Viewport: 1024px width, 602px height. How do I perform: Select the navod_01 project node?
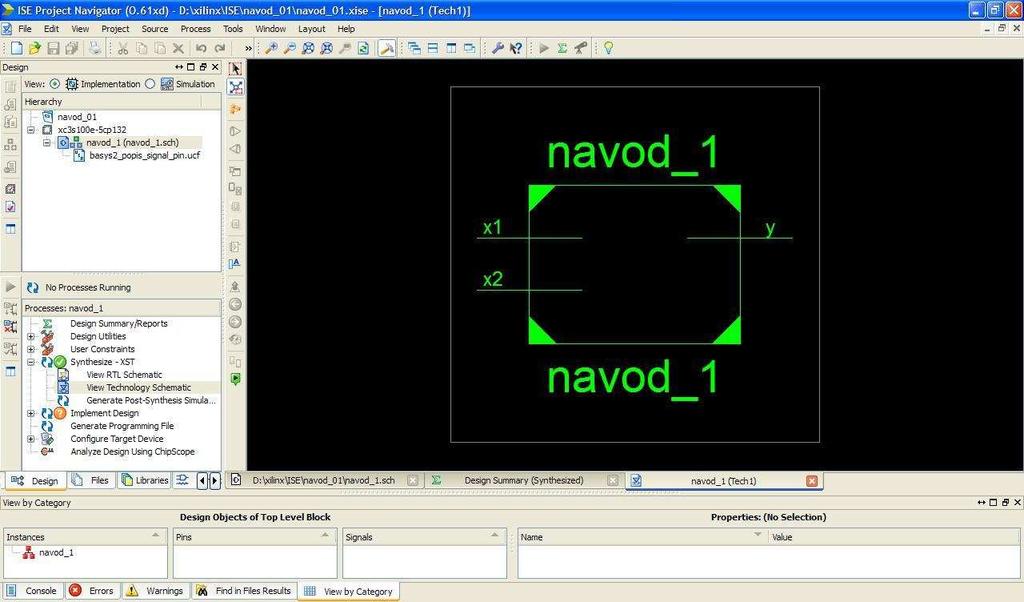pyautogui.click(x=76, y=117)
